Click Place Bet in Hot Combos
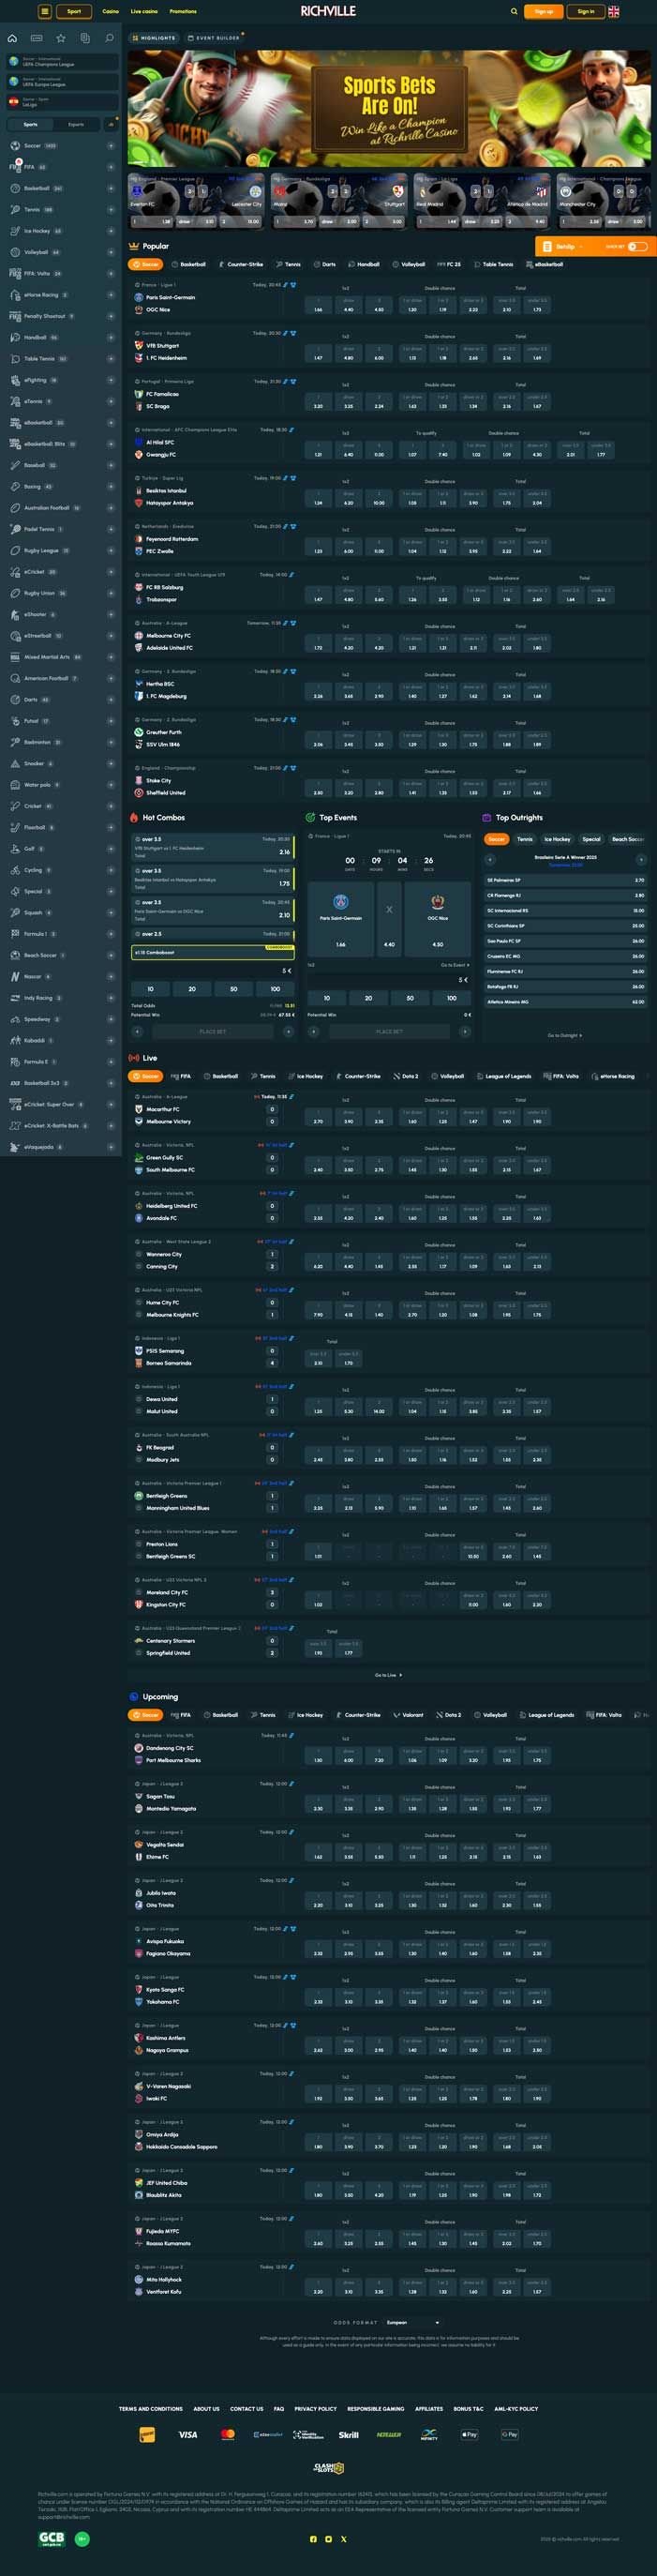657x2576 pixels. (x=213, y=1032)
